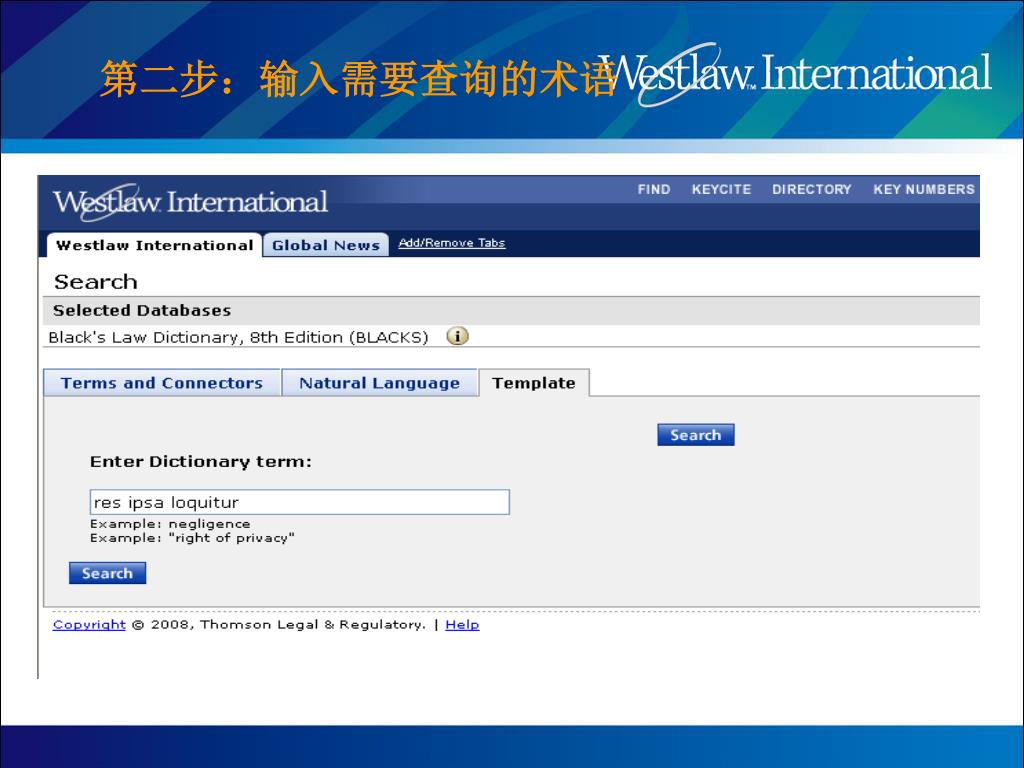Screen dimensions: 1024x768
Task: Switch to the Terms and Connectors tab
Action: click(162, 383)
